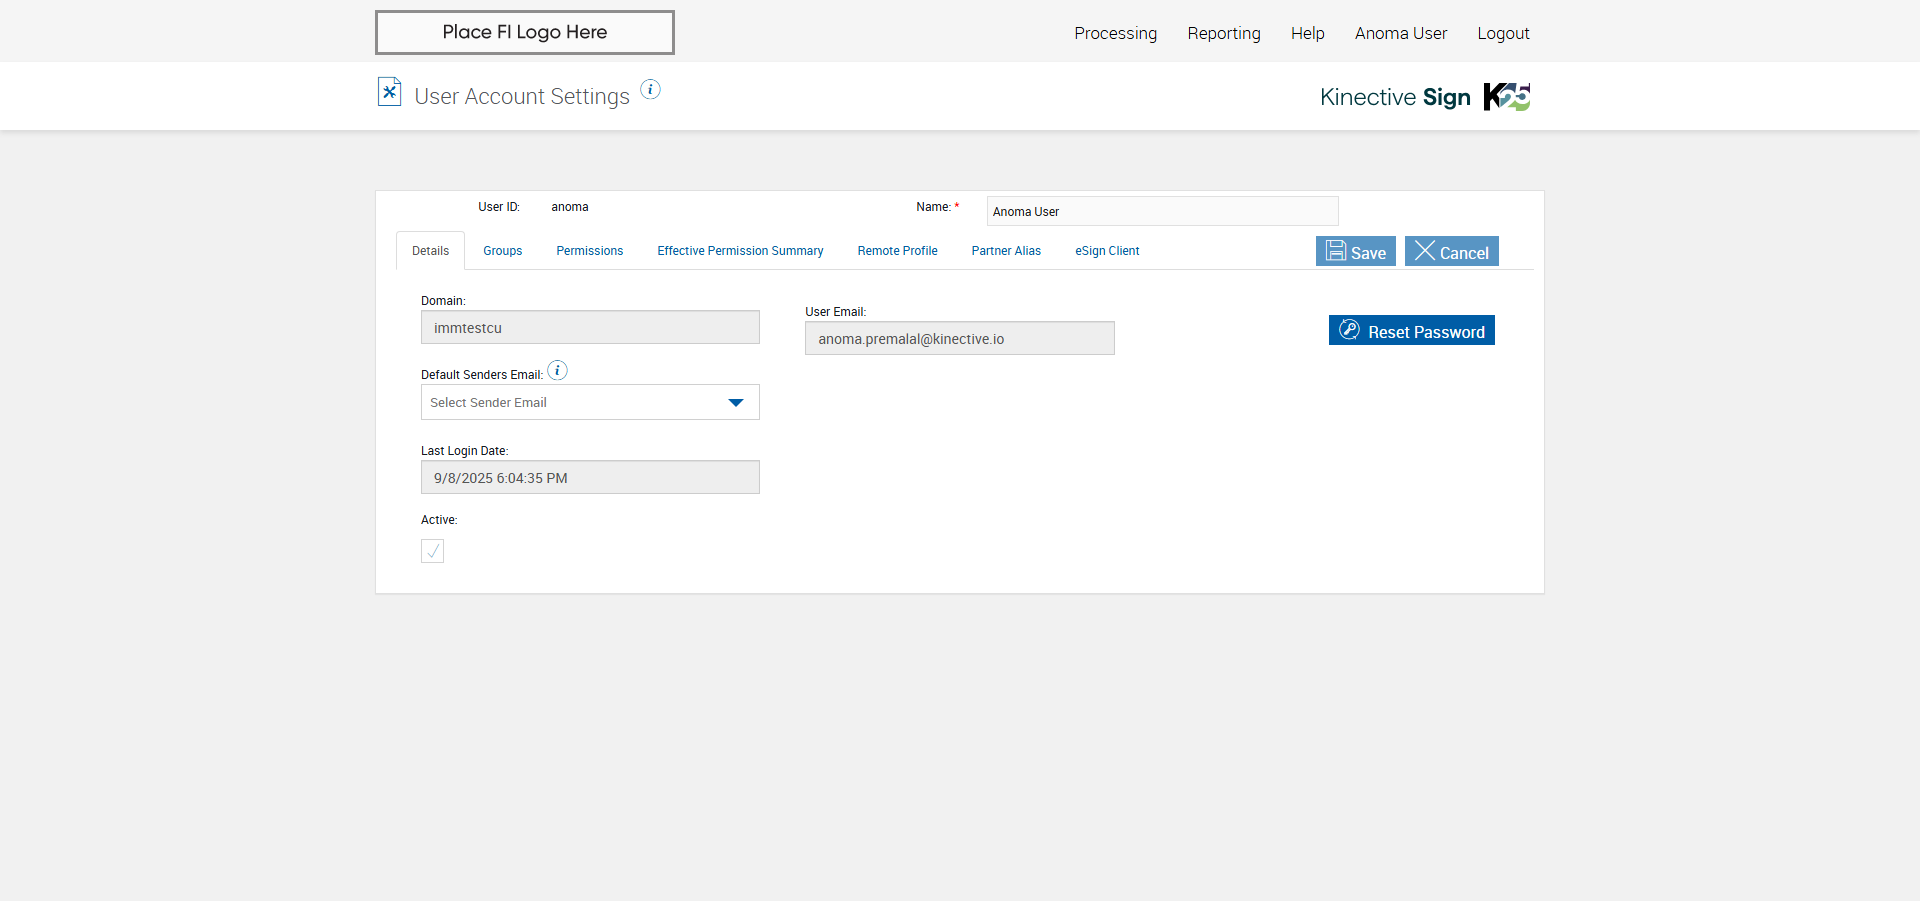Screen dimensions: 1920x901
Task: Open the Effective Permission Summary tab
Action: (740, 251)
